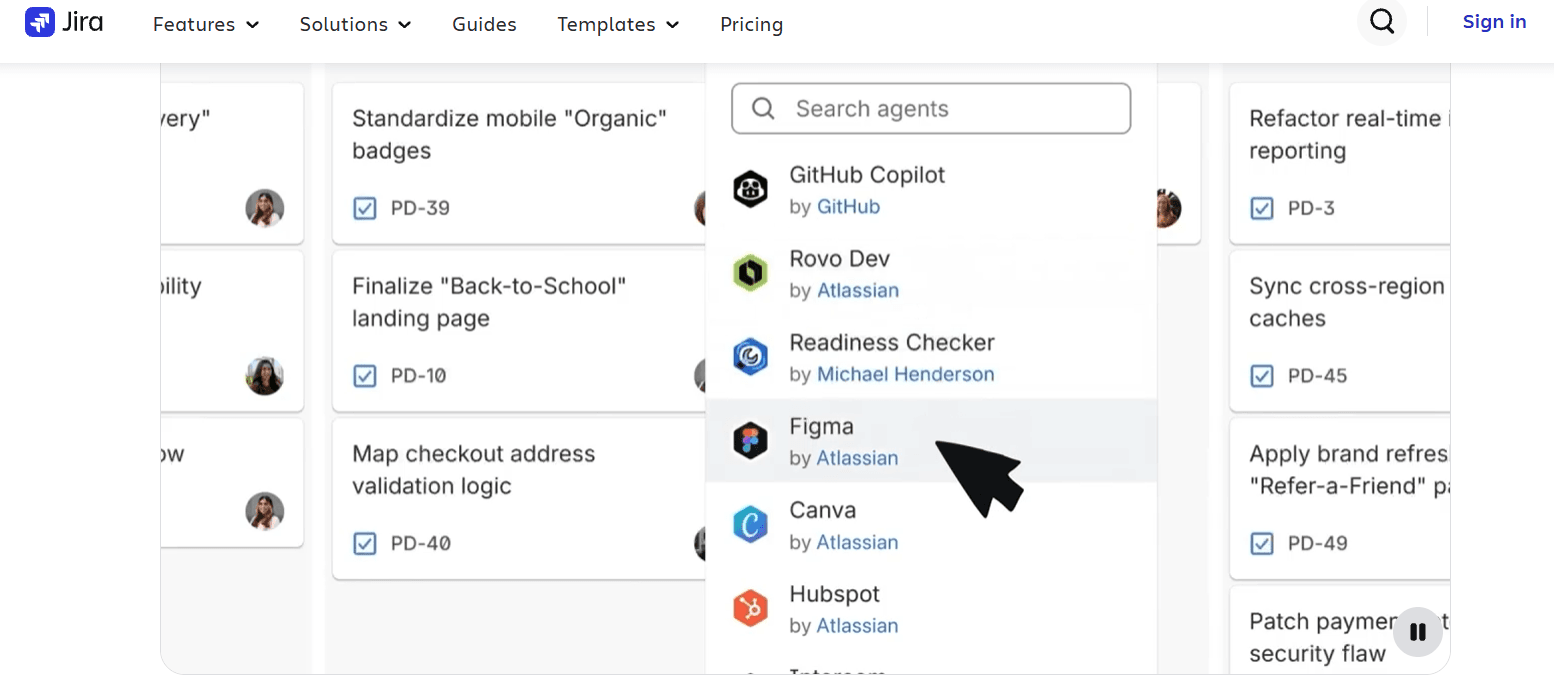
Task: Go to the Jira home logo
Action: 65,22
